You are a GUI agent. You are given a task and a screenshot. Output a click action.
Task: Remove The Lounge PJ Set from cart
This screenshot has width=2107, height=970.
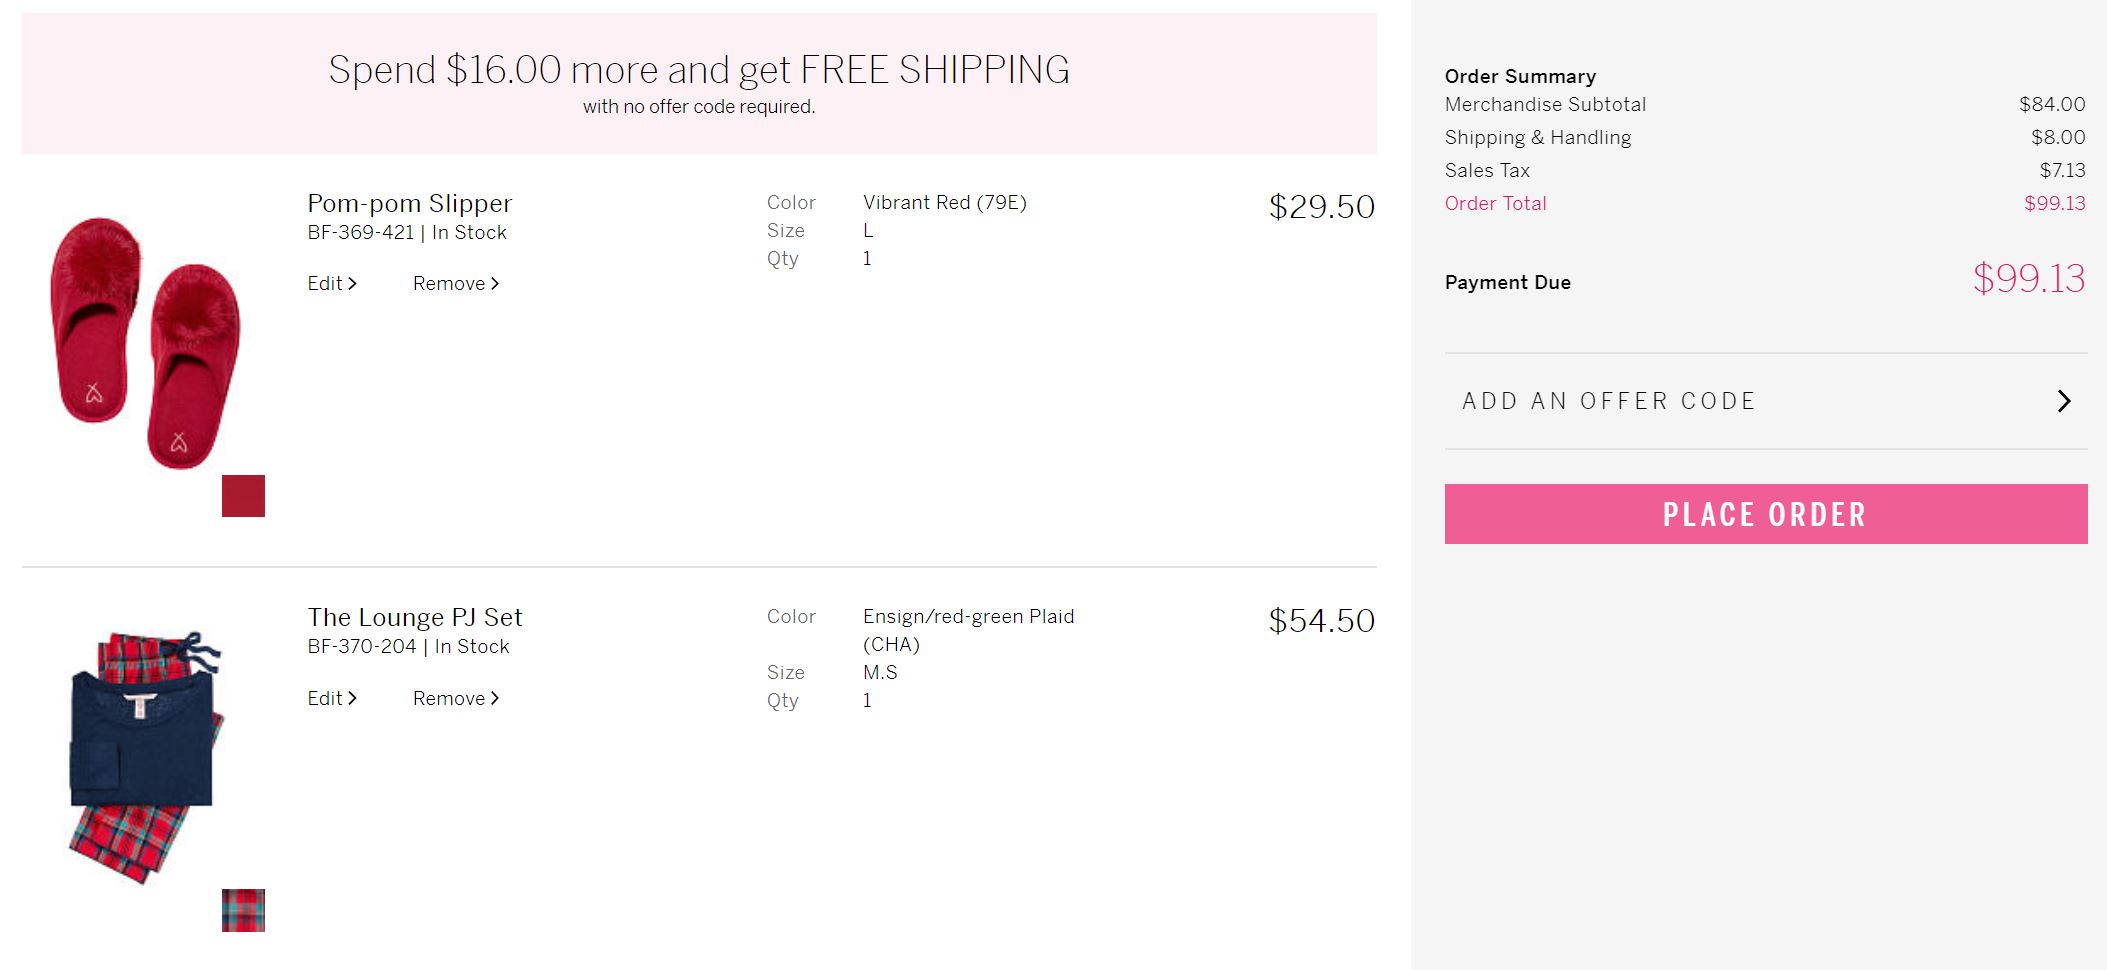[455, 699]
